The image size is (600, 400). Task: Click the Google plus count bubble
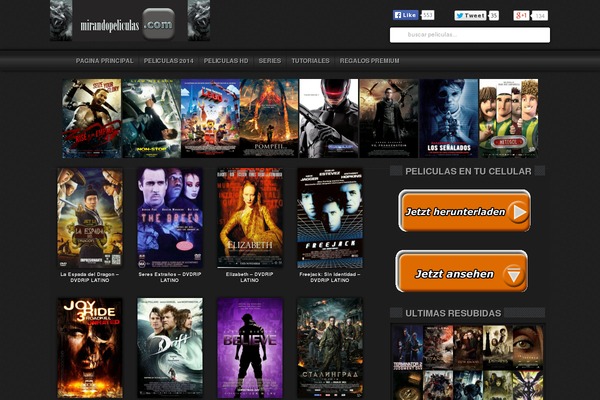tap(540, 16)
